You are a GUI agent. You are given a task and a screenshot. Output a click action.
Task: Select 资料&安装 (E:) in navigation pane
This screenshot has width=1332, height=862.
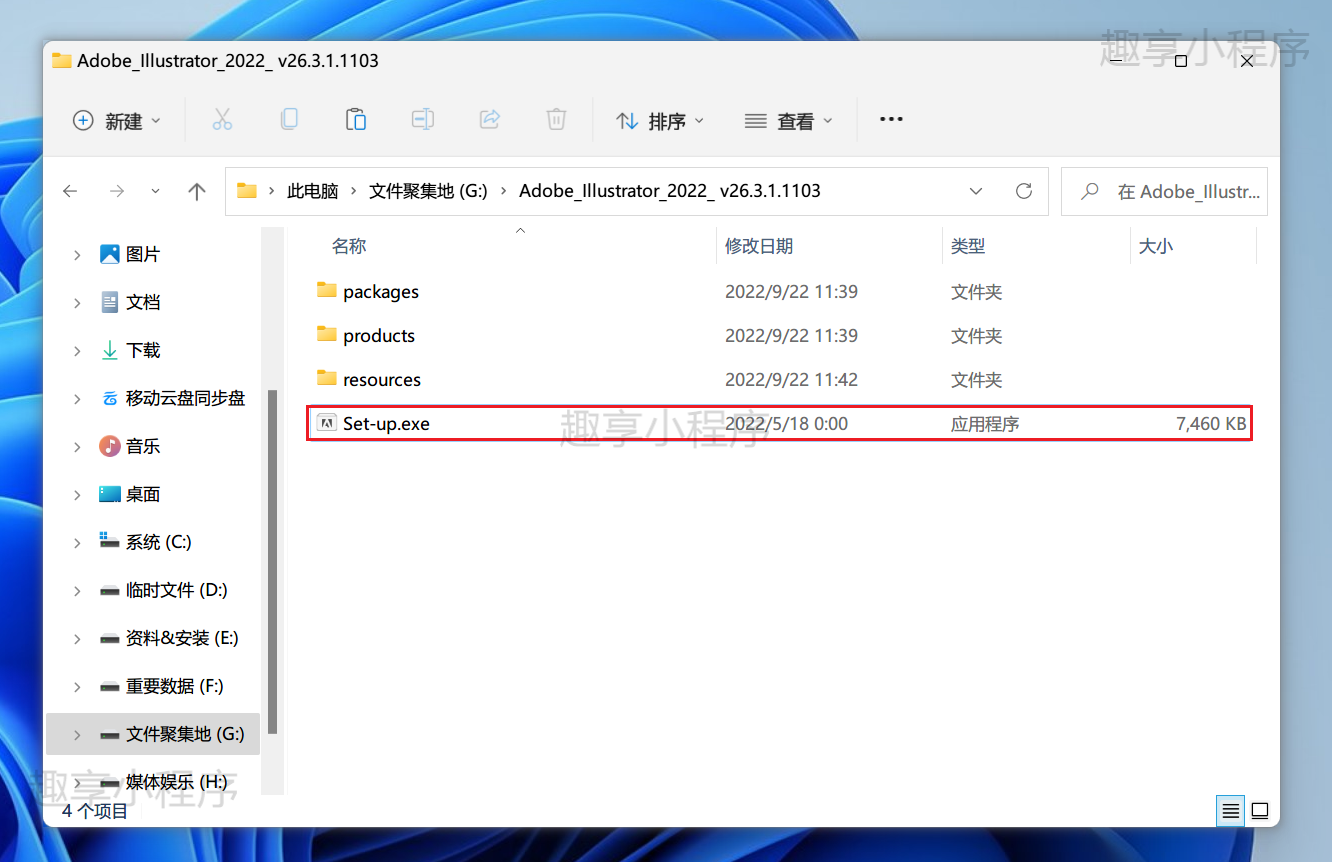click(182, 638)
